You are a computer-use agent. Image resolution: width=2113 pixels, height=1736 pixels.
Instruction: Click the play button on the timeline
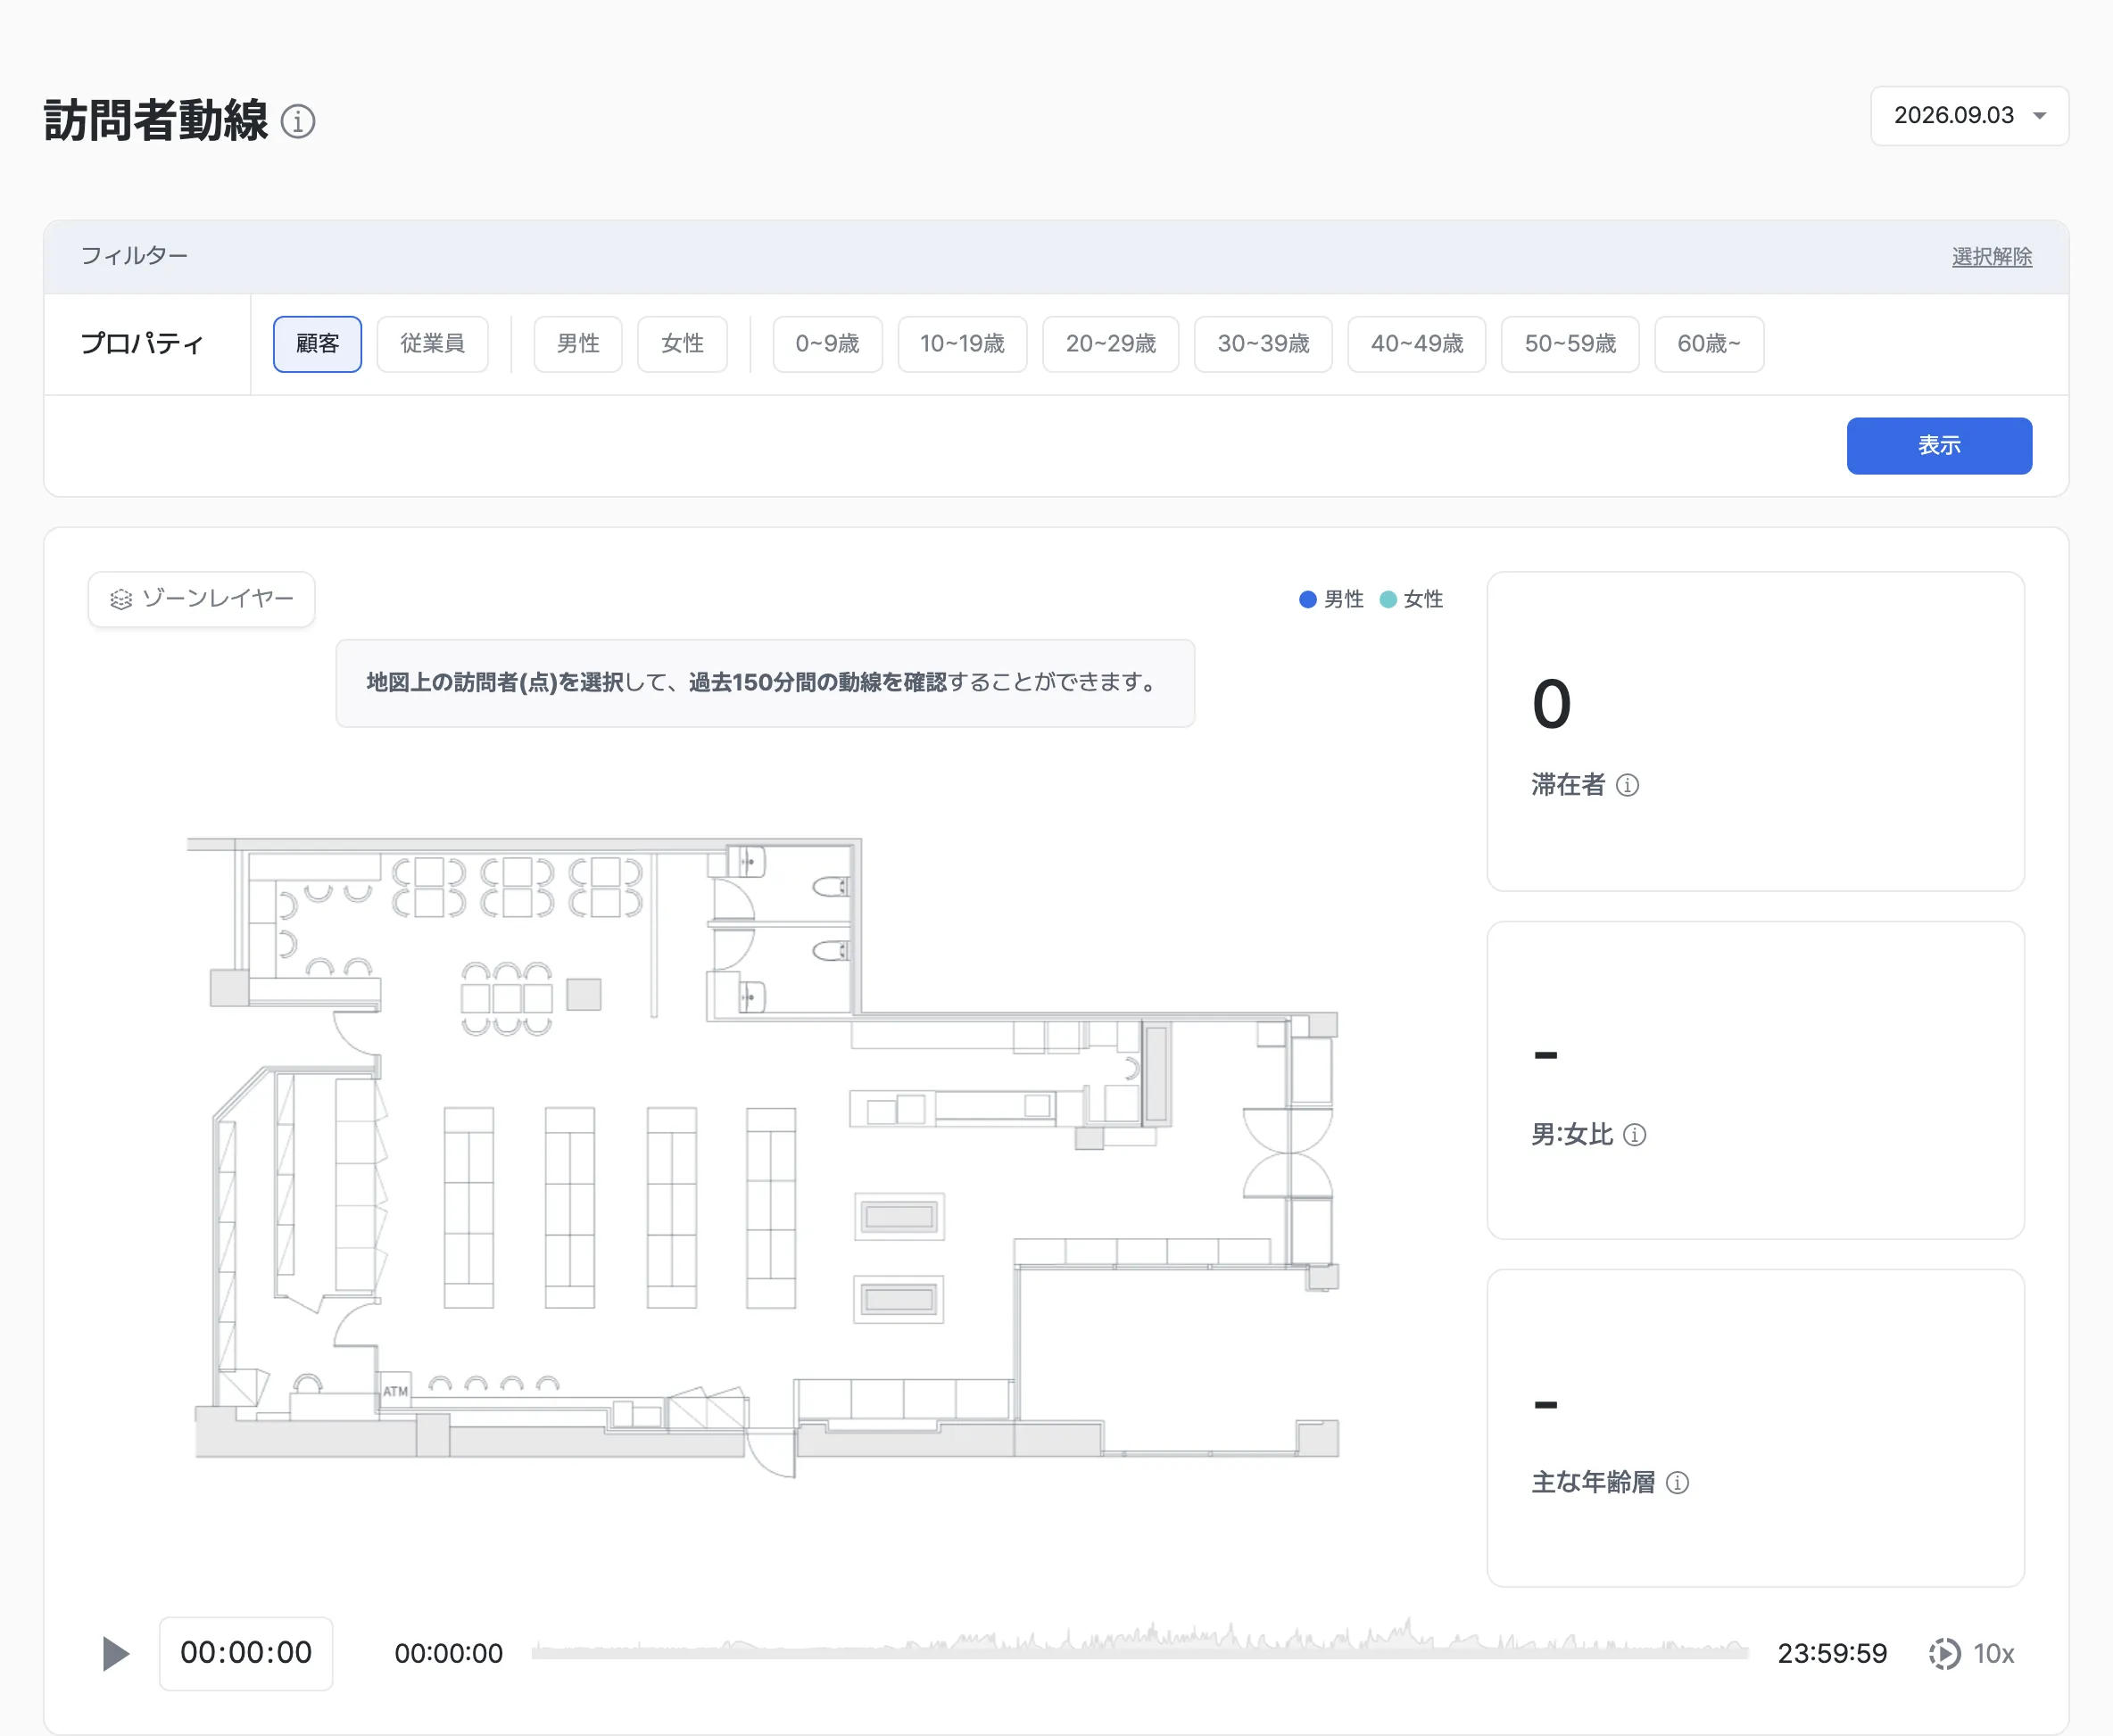[116, 1654]
